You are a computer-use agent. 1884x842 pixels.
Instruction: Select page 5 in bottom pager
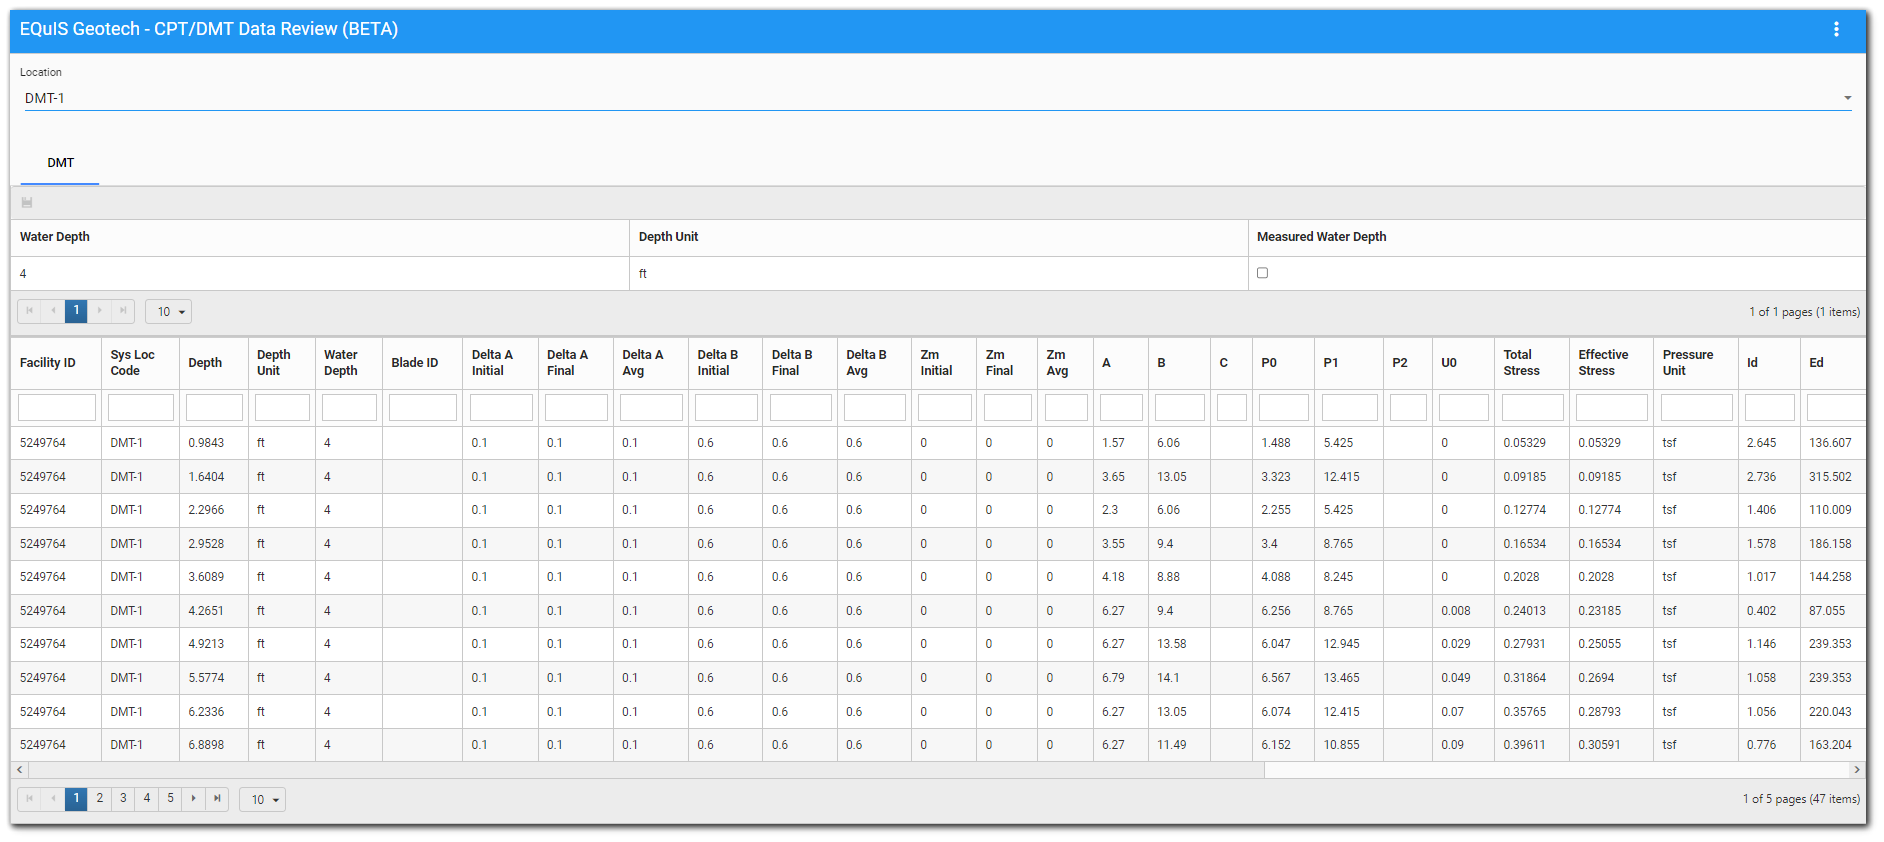170,799
